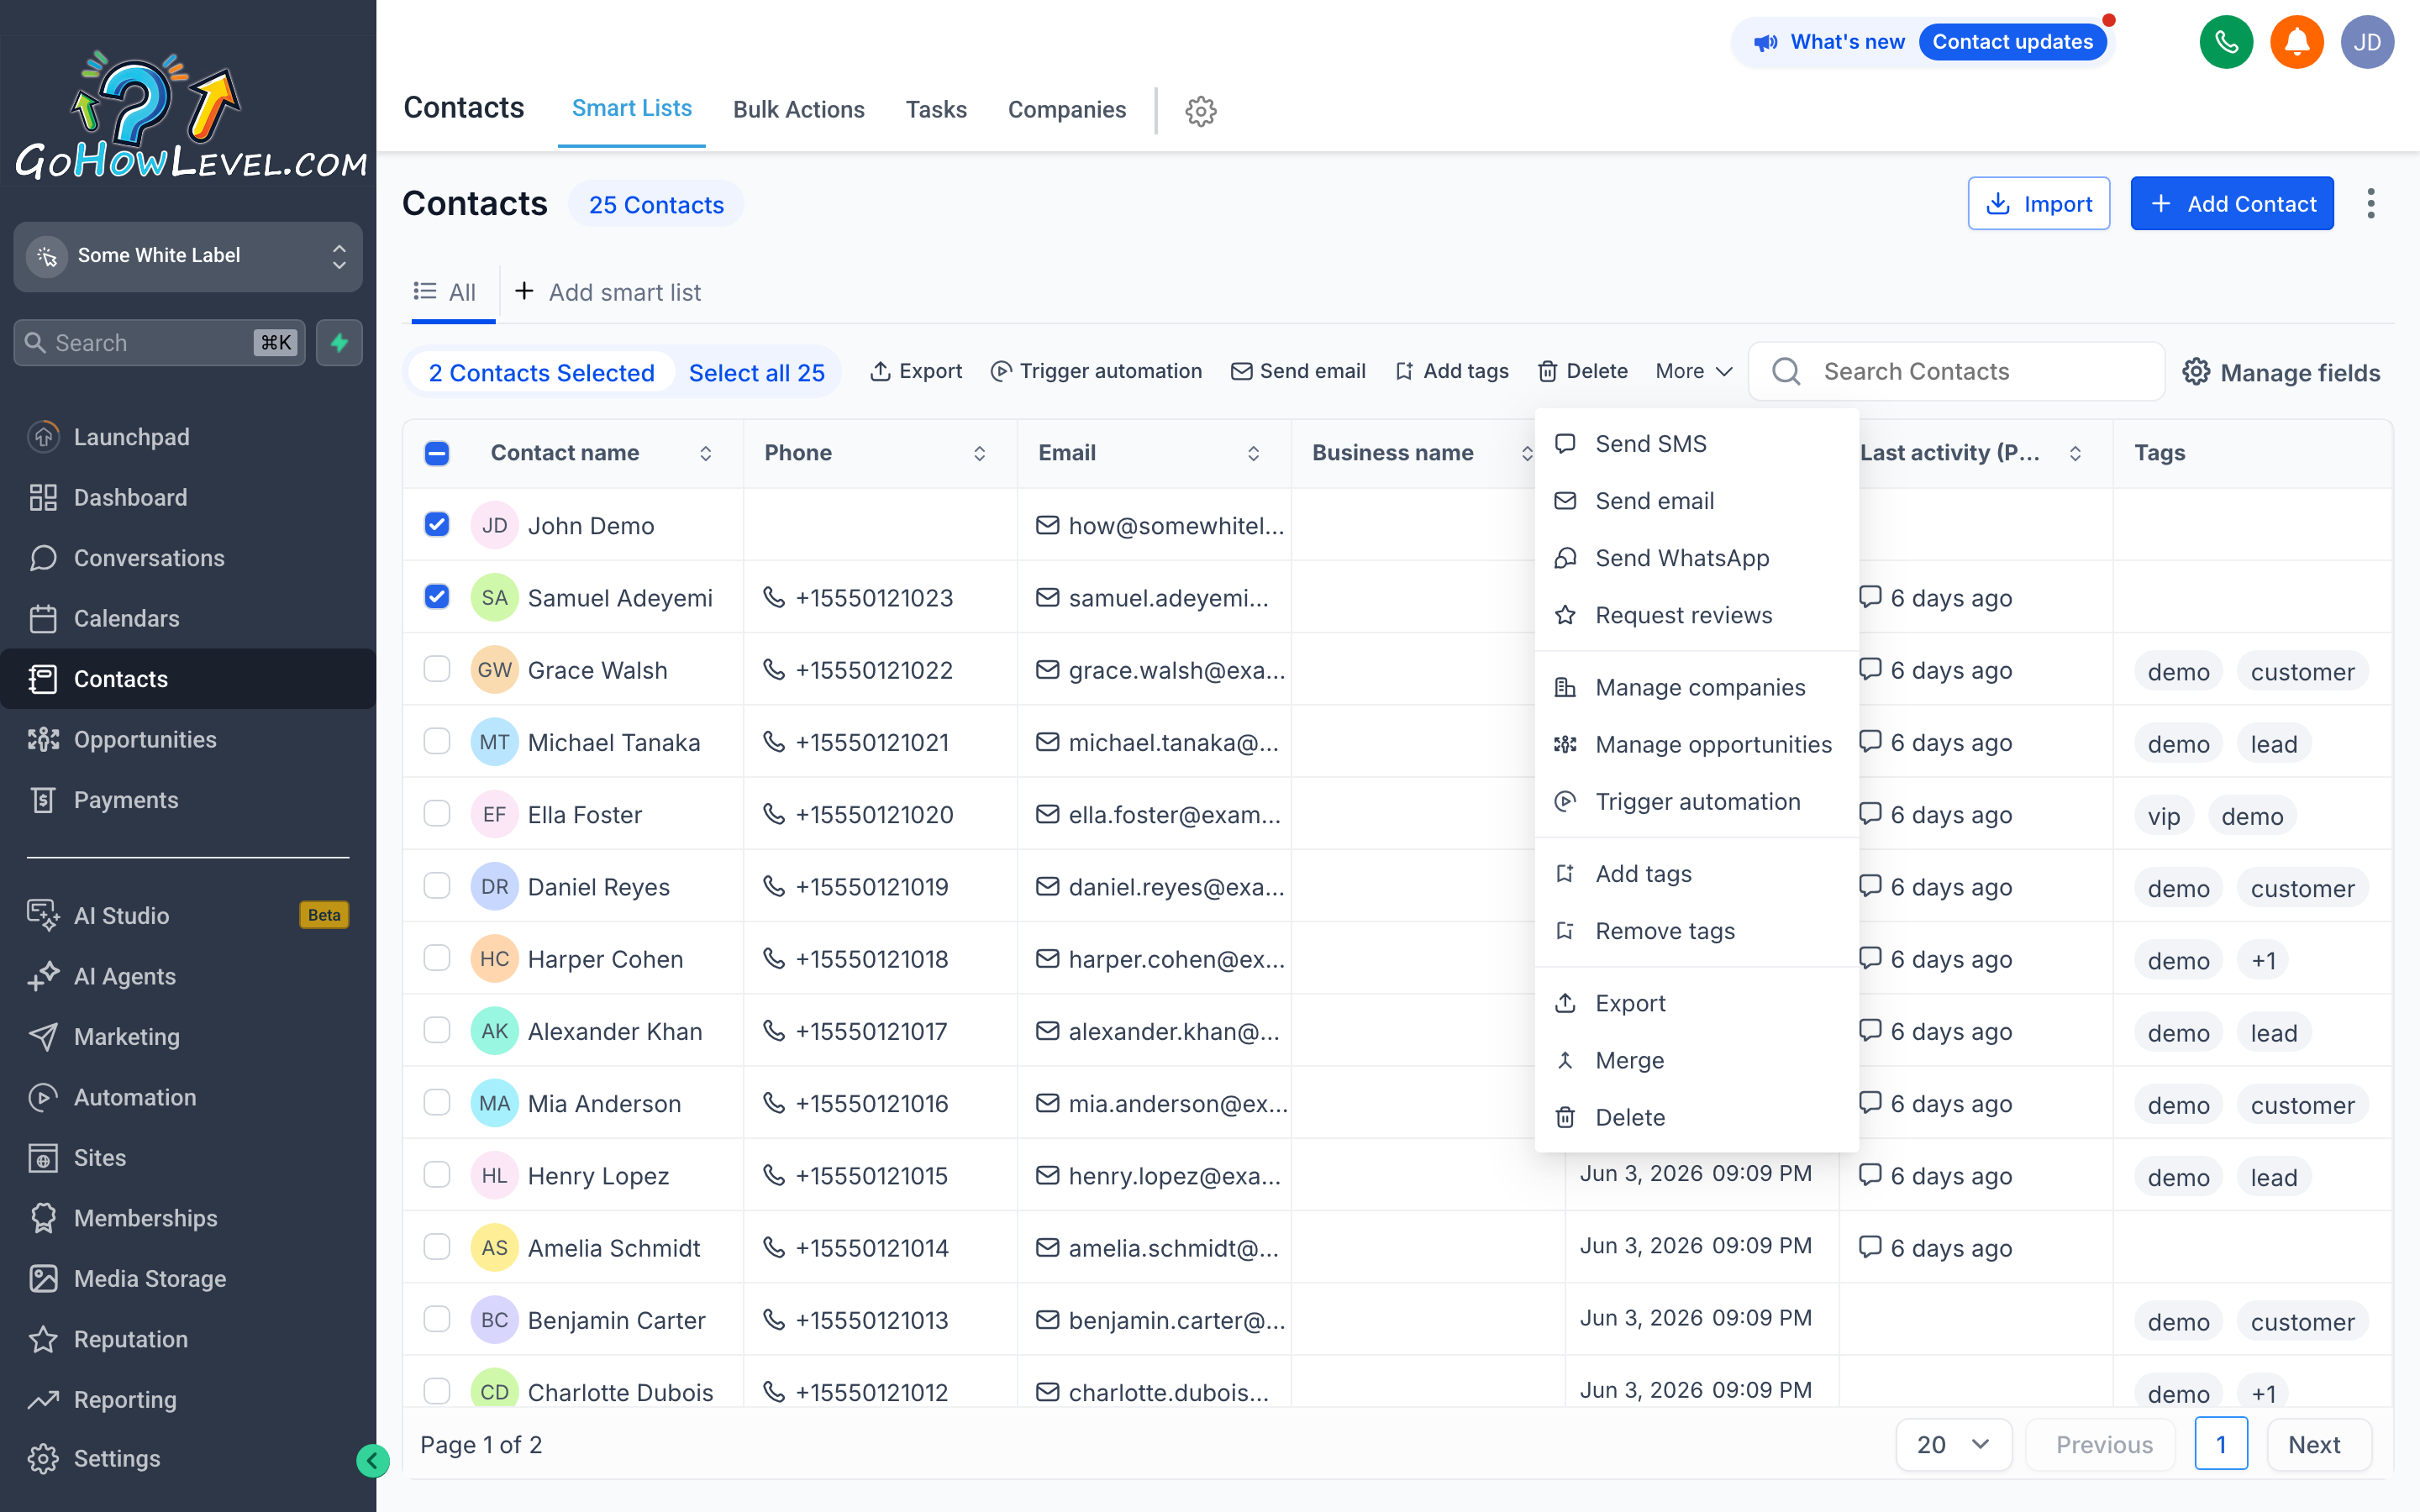Open Memberships section
Viewport: 2420px width, 1512px height.
(x=188, y=1218)
